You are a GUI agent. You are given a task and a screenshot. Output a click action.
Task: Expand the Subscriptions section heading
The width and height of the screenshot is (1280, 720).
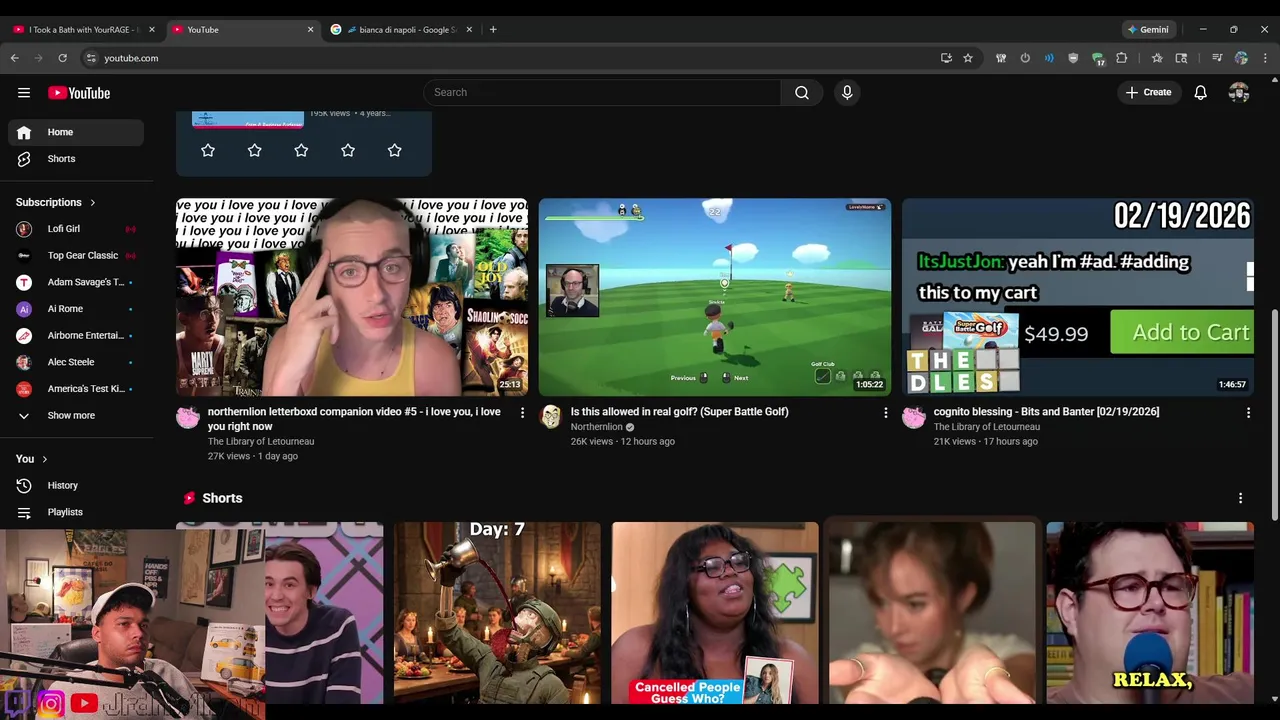coord(56,202)
